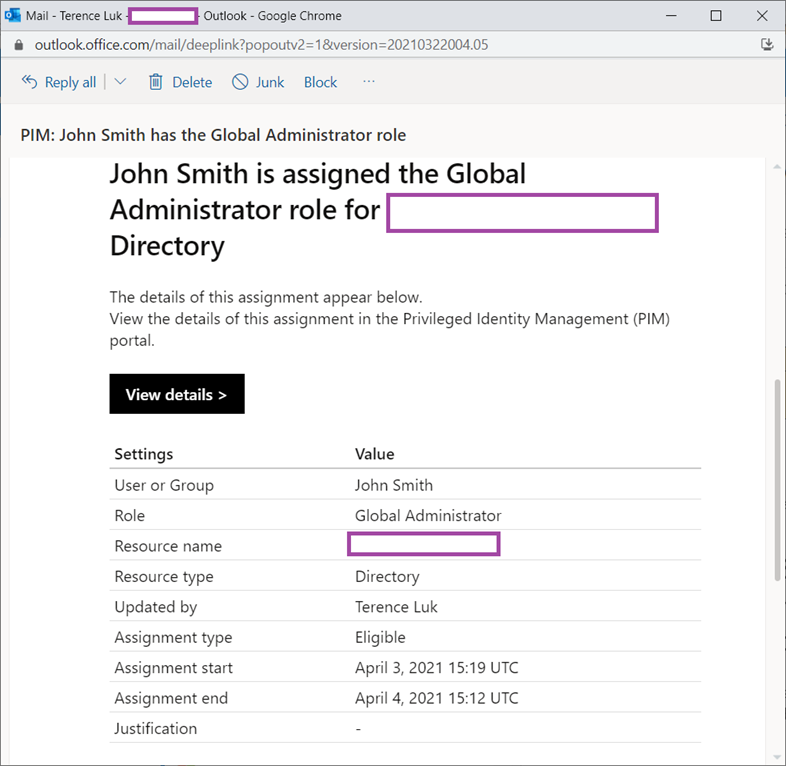This screenshot has height=766, width=786.
Task: Click the 'Assignment end' row label
Action: [x=171, y=698]
